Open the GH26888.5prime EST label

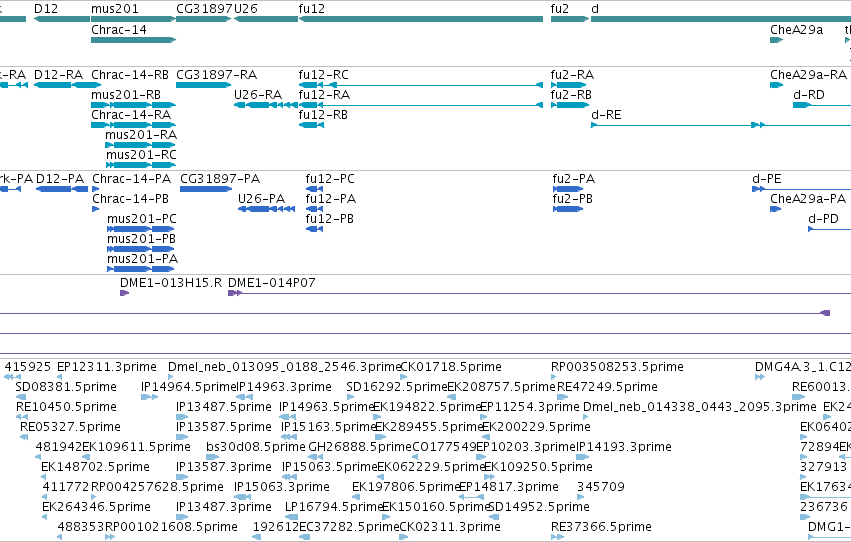(360, 448)
